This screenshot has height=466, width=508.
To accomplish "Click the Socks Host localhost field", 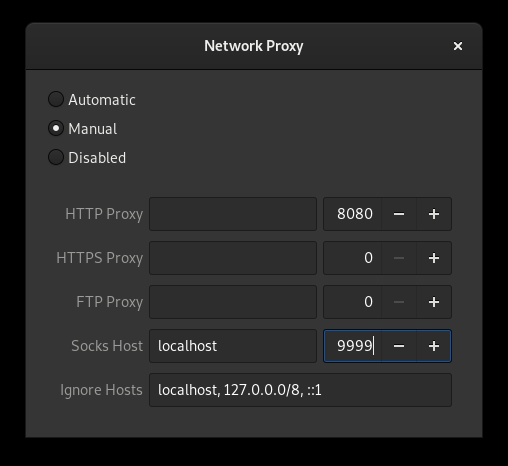I will point(233,346).
